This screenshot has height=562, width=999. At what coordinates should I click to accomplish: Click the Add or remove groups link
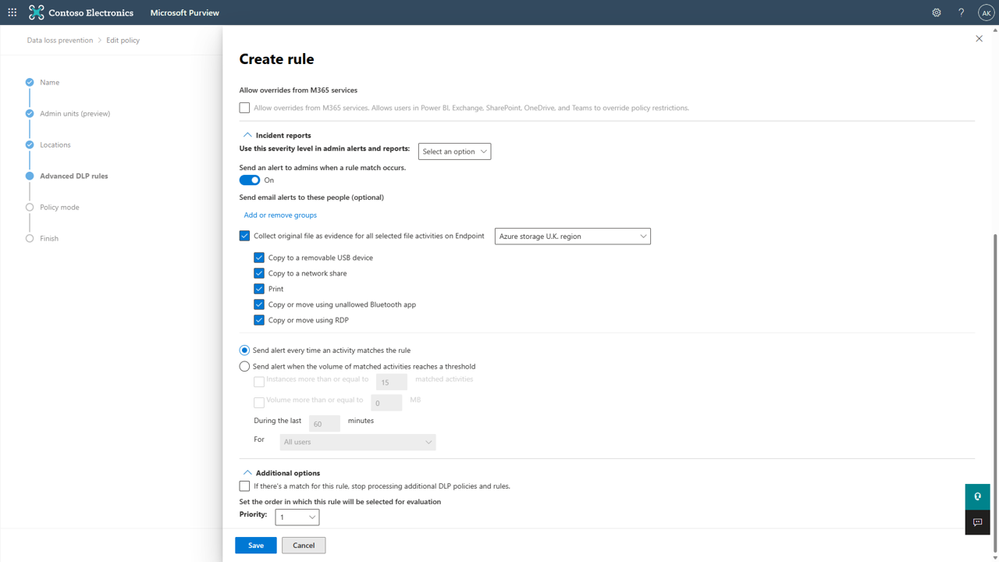coord(280,215)
